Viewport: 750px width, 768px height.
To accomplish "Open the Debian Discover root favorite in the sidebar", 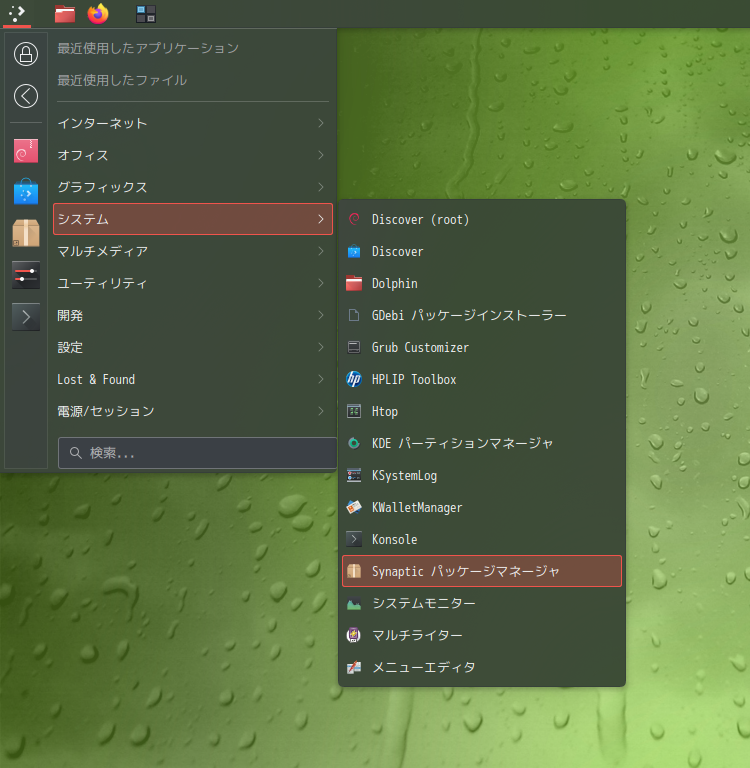I will (26, 150).
